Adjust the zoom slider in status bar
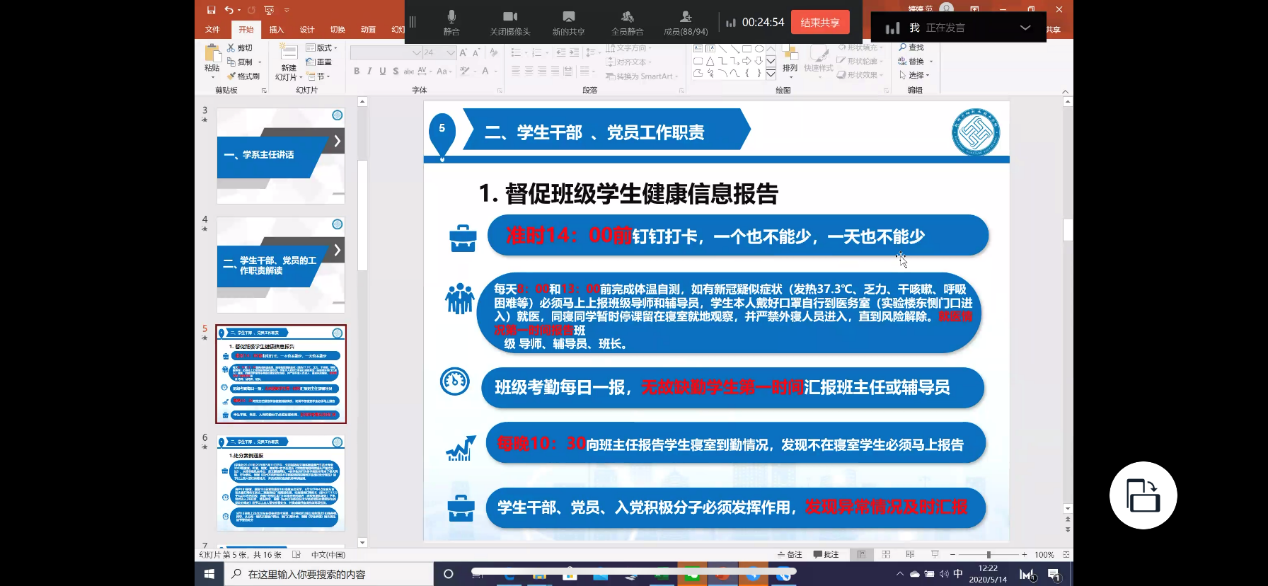This screenshot has height=586, width=1268. [988, 554]
